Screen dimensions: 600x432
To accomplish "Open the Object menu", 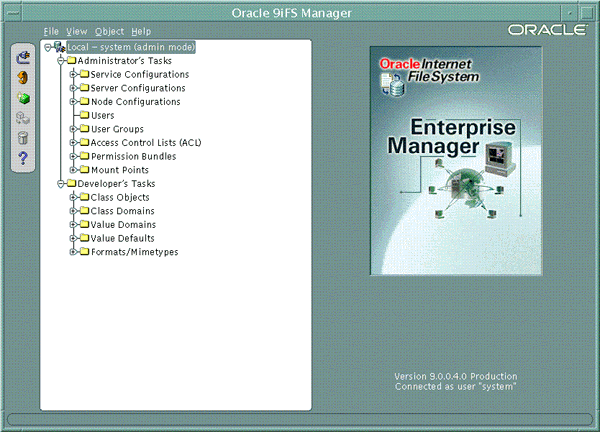I will click(109, 31).
